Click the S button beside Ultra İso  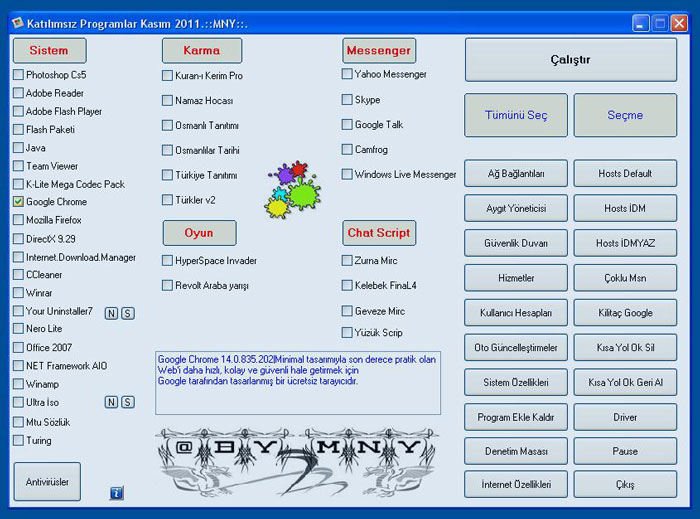point(128,402)
